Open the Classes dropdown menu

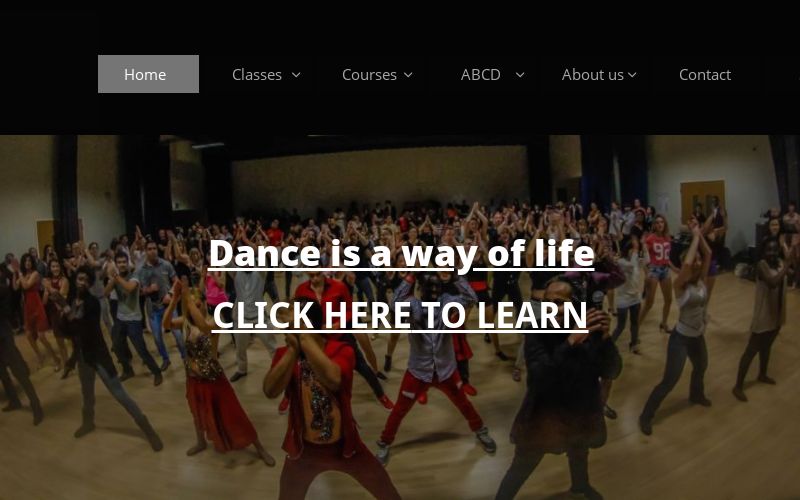(266, 74)
